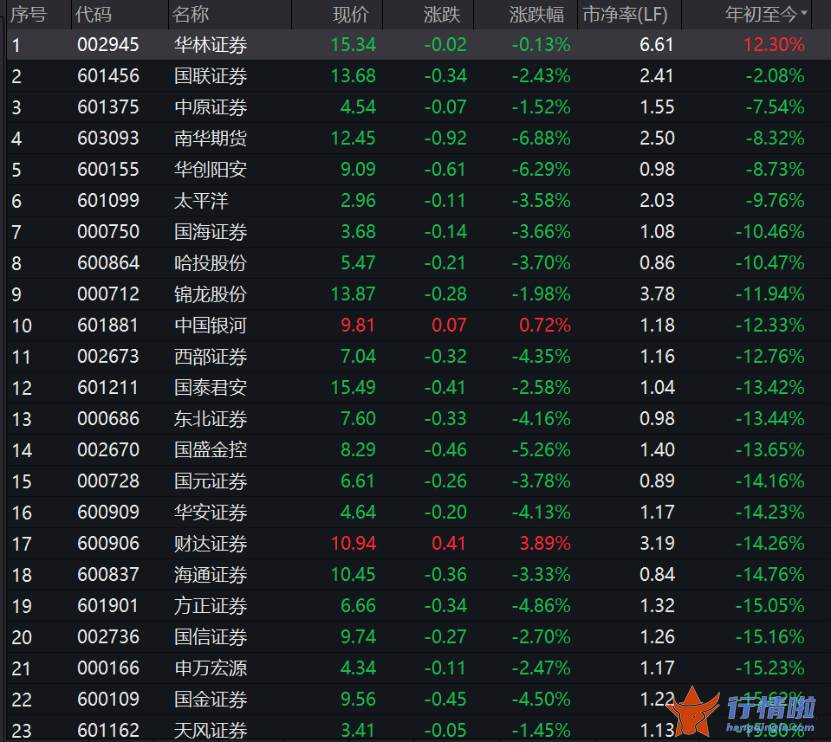The width and height of the screenshot is (831, 742).
Task: Select the 国元证券 stock name
Action: click(210, 481)
